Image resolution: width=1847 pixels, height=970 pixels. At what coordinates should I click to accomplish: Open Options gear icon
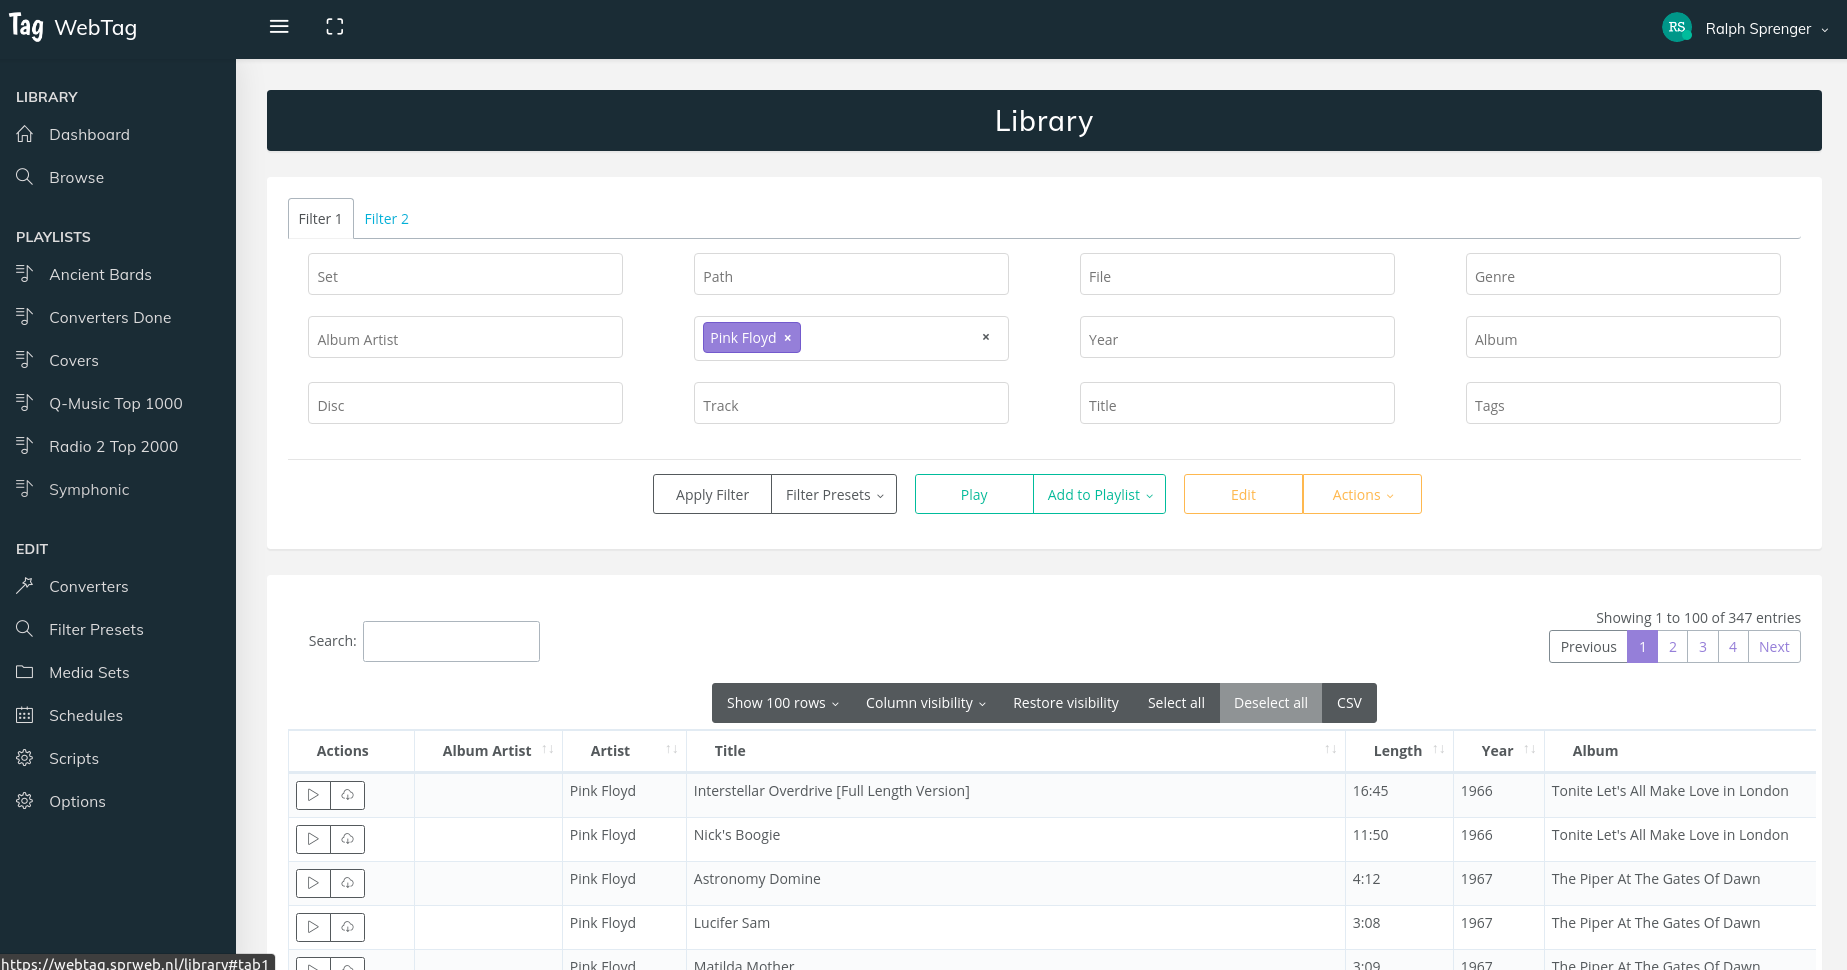coord(25,801)
